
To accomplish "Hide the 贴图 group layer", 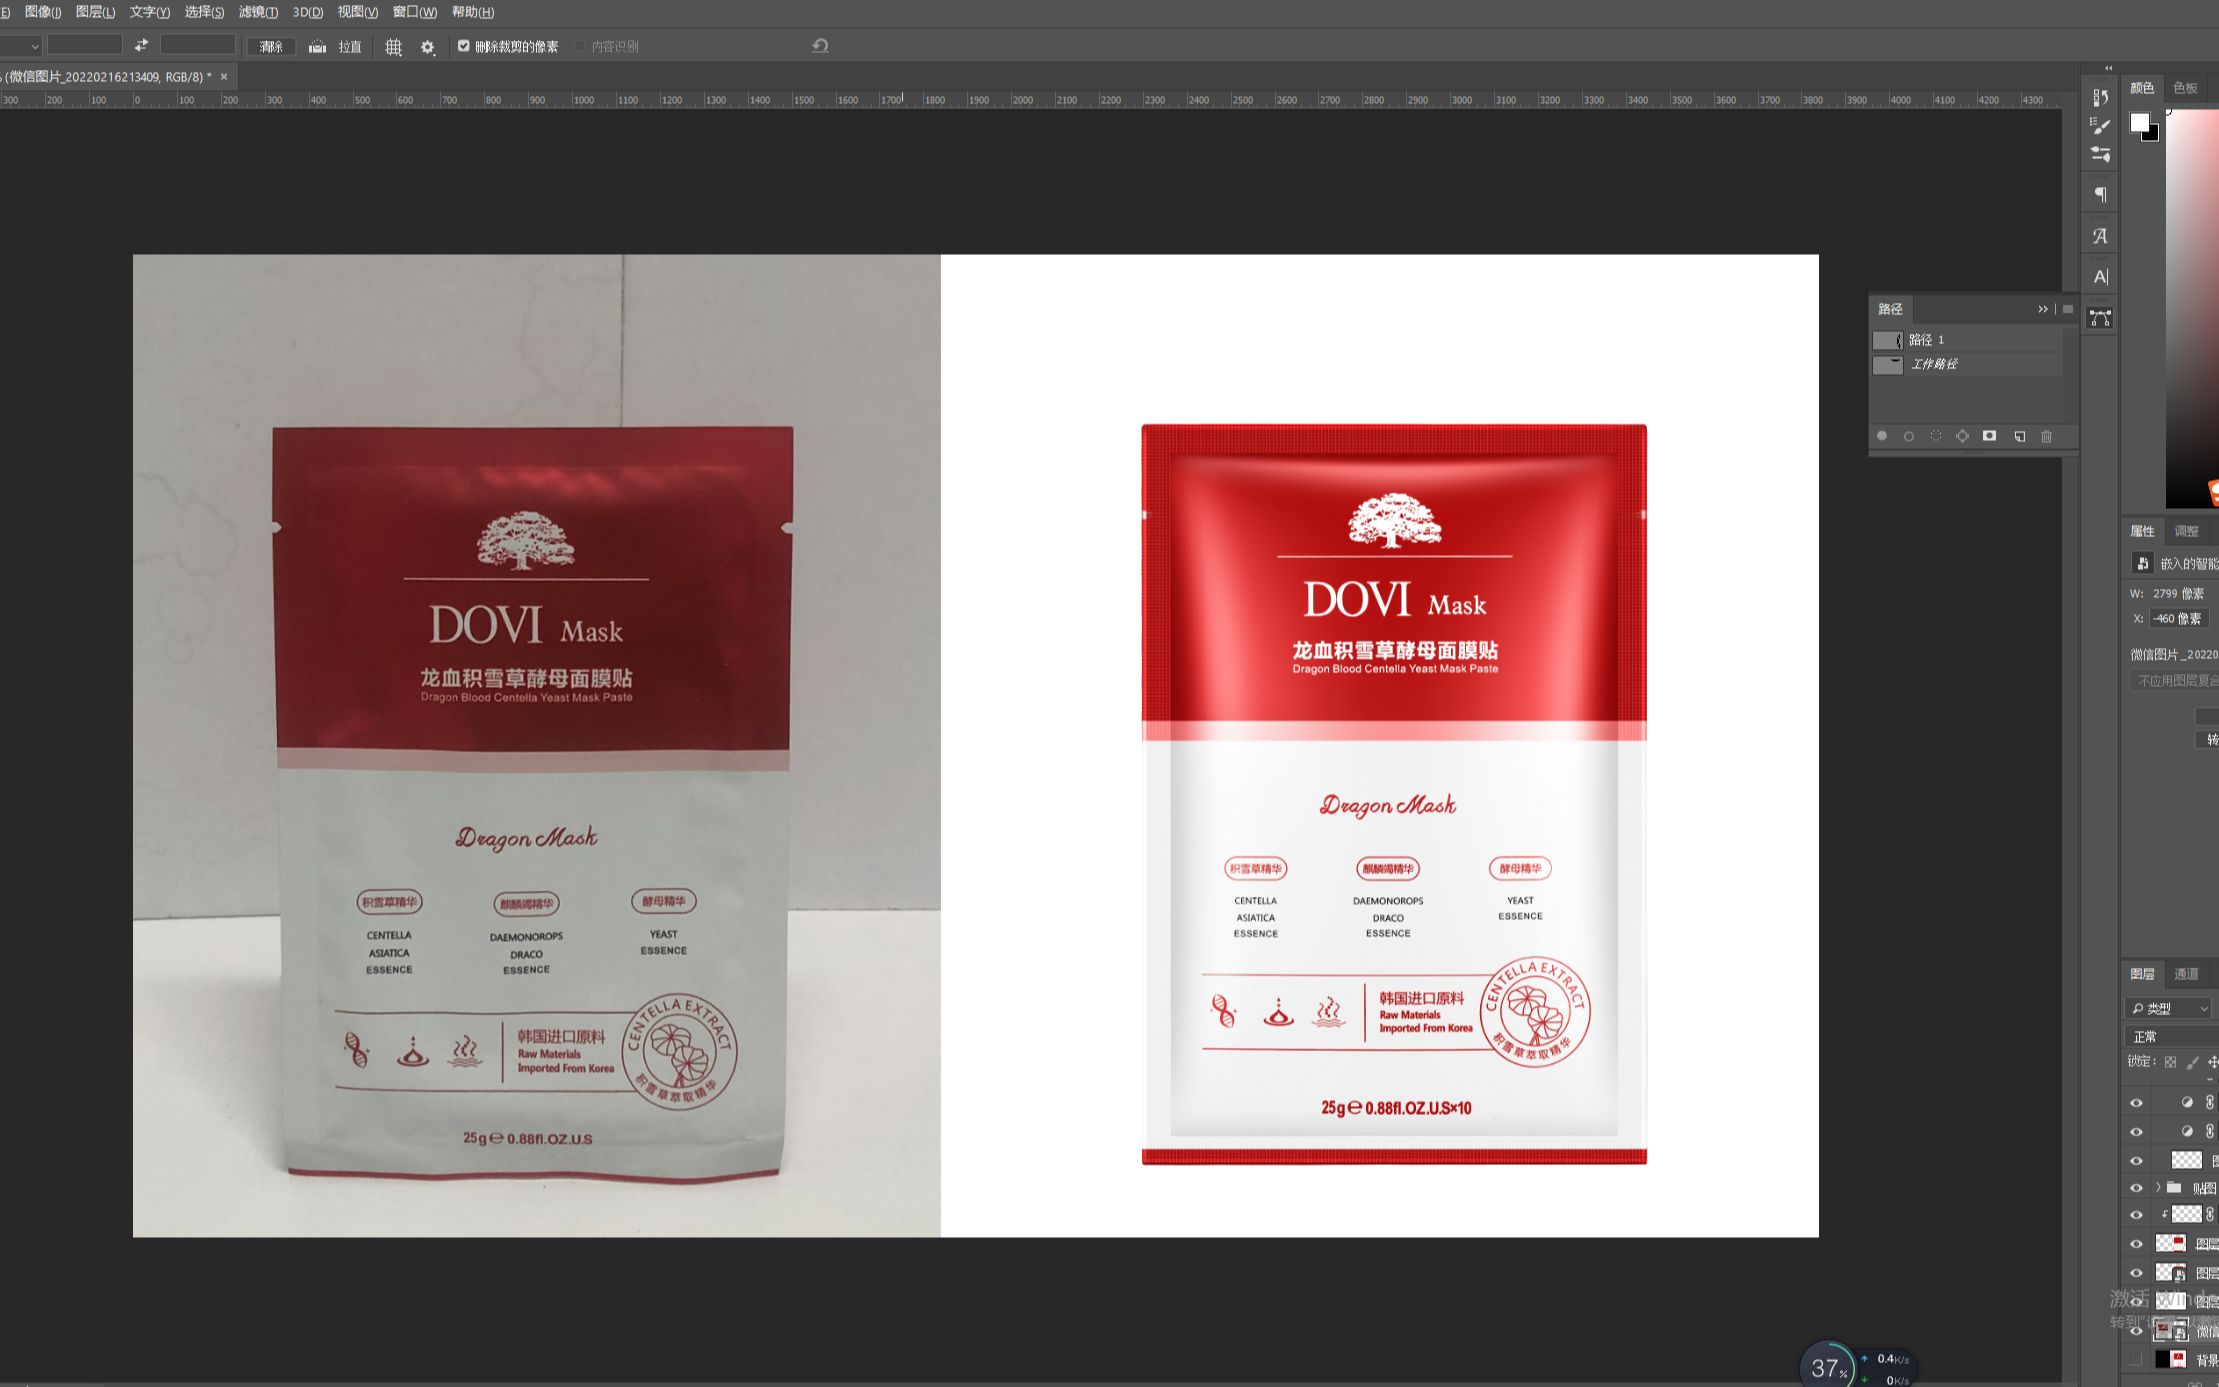I will coord(2136,1188).
